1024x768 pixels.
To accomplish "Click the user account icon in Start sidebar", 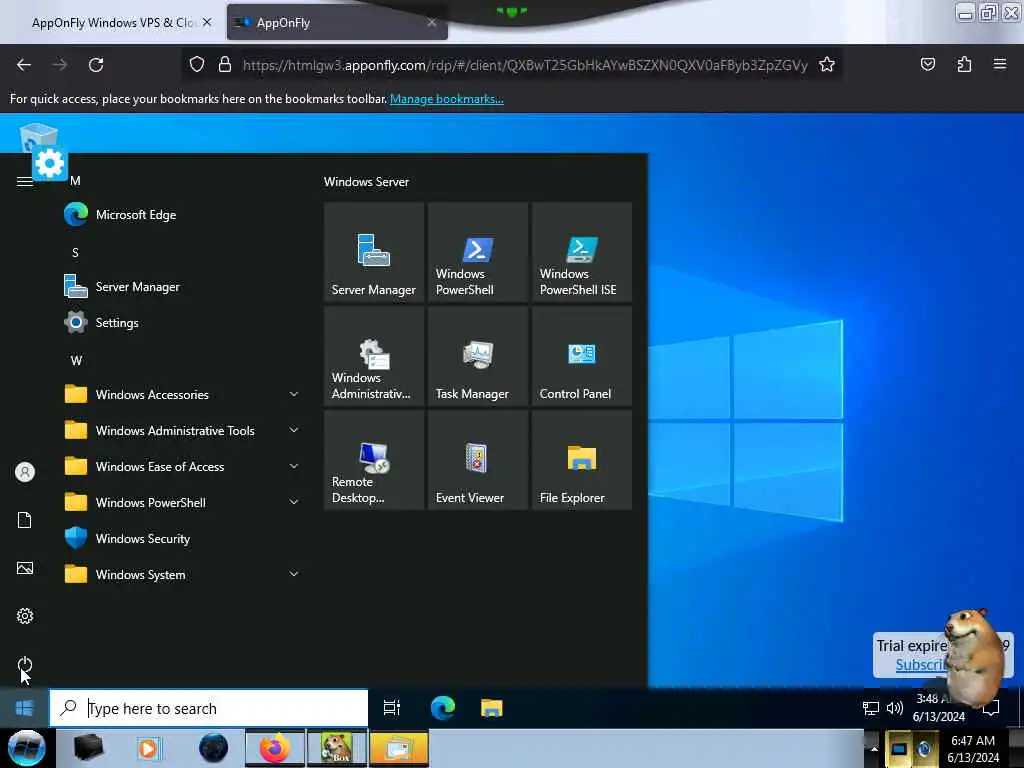I will pyautogui.click(x=25, y=472).
